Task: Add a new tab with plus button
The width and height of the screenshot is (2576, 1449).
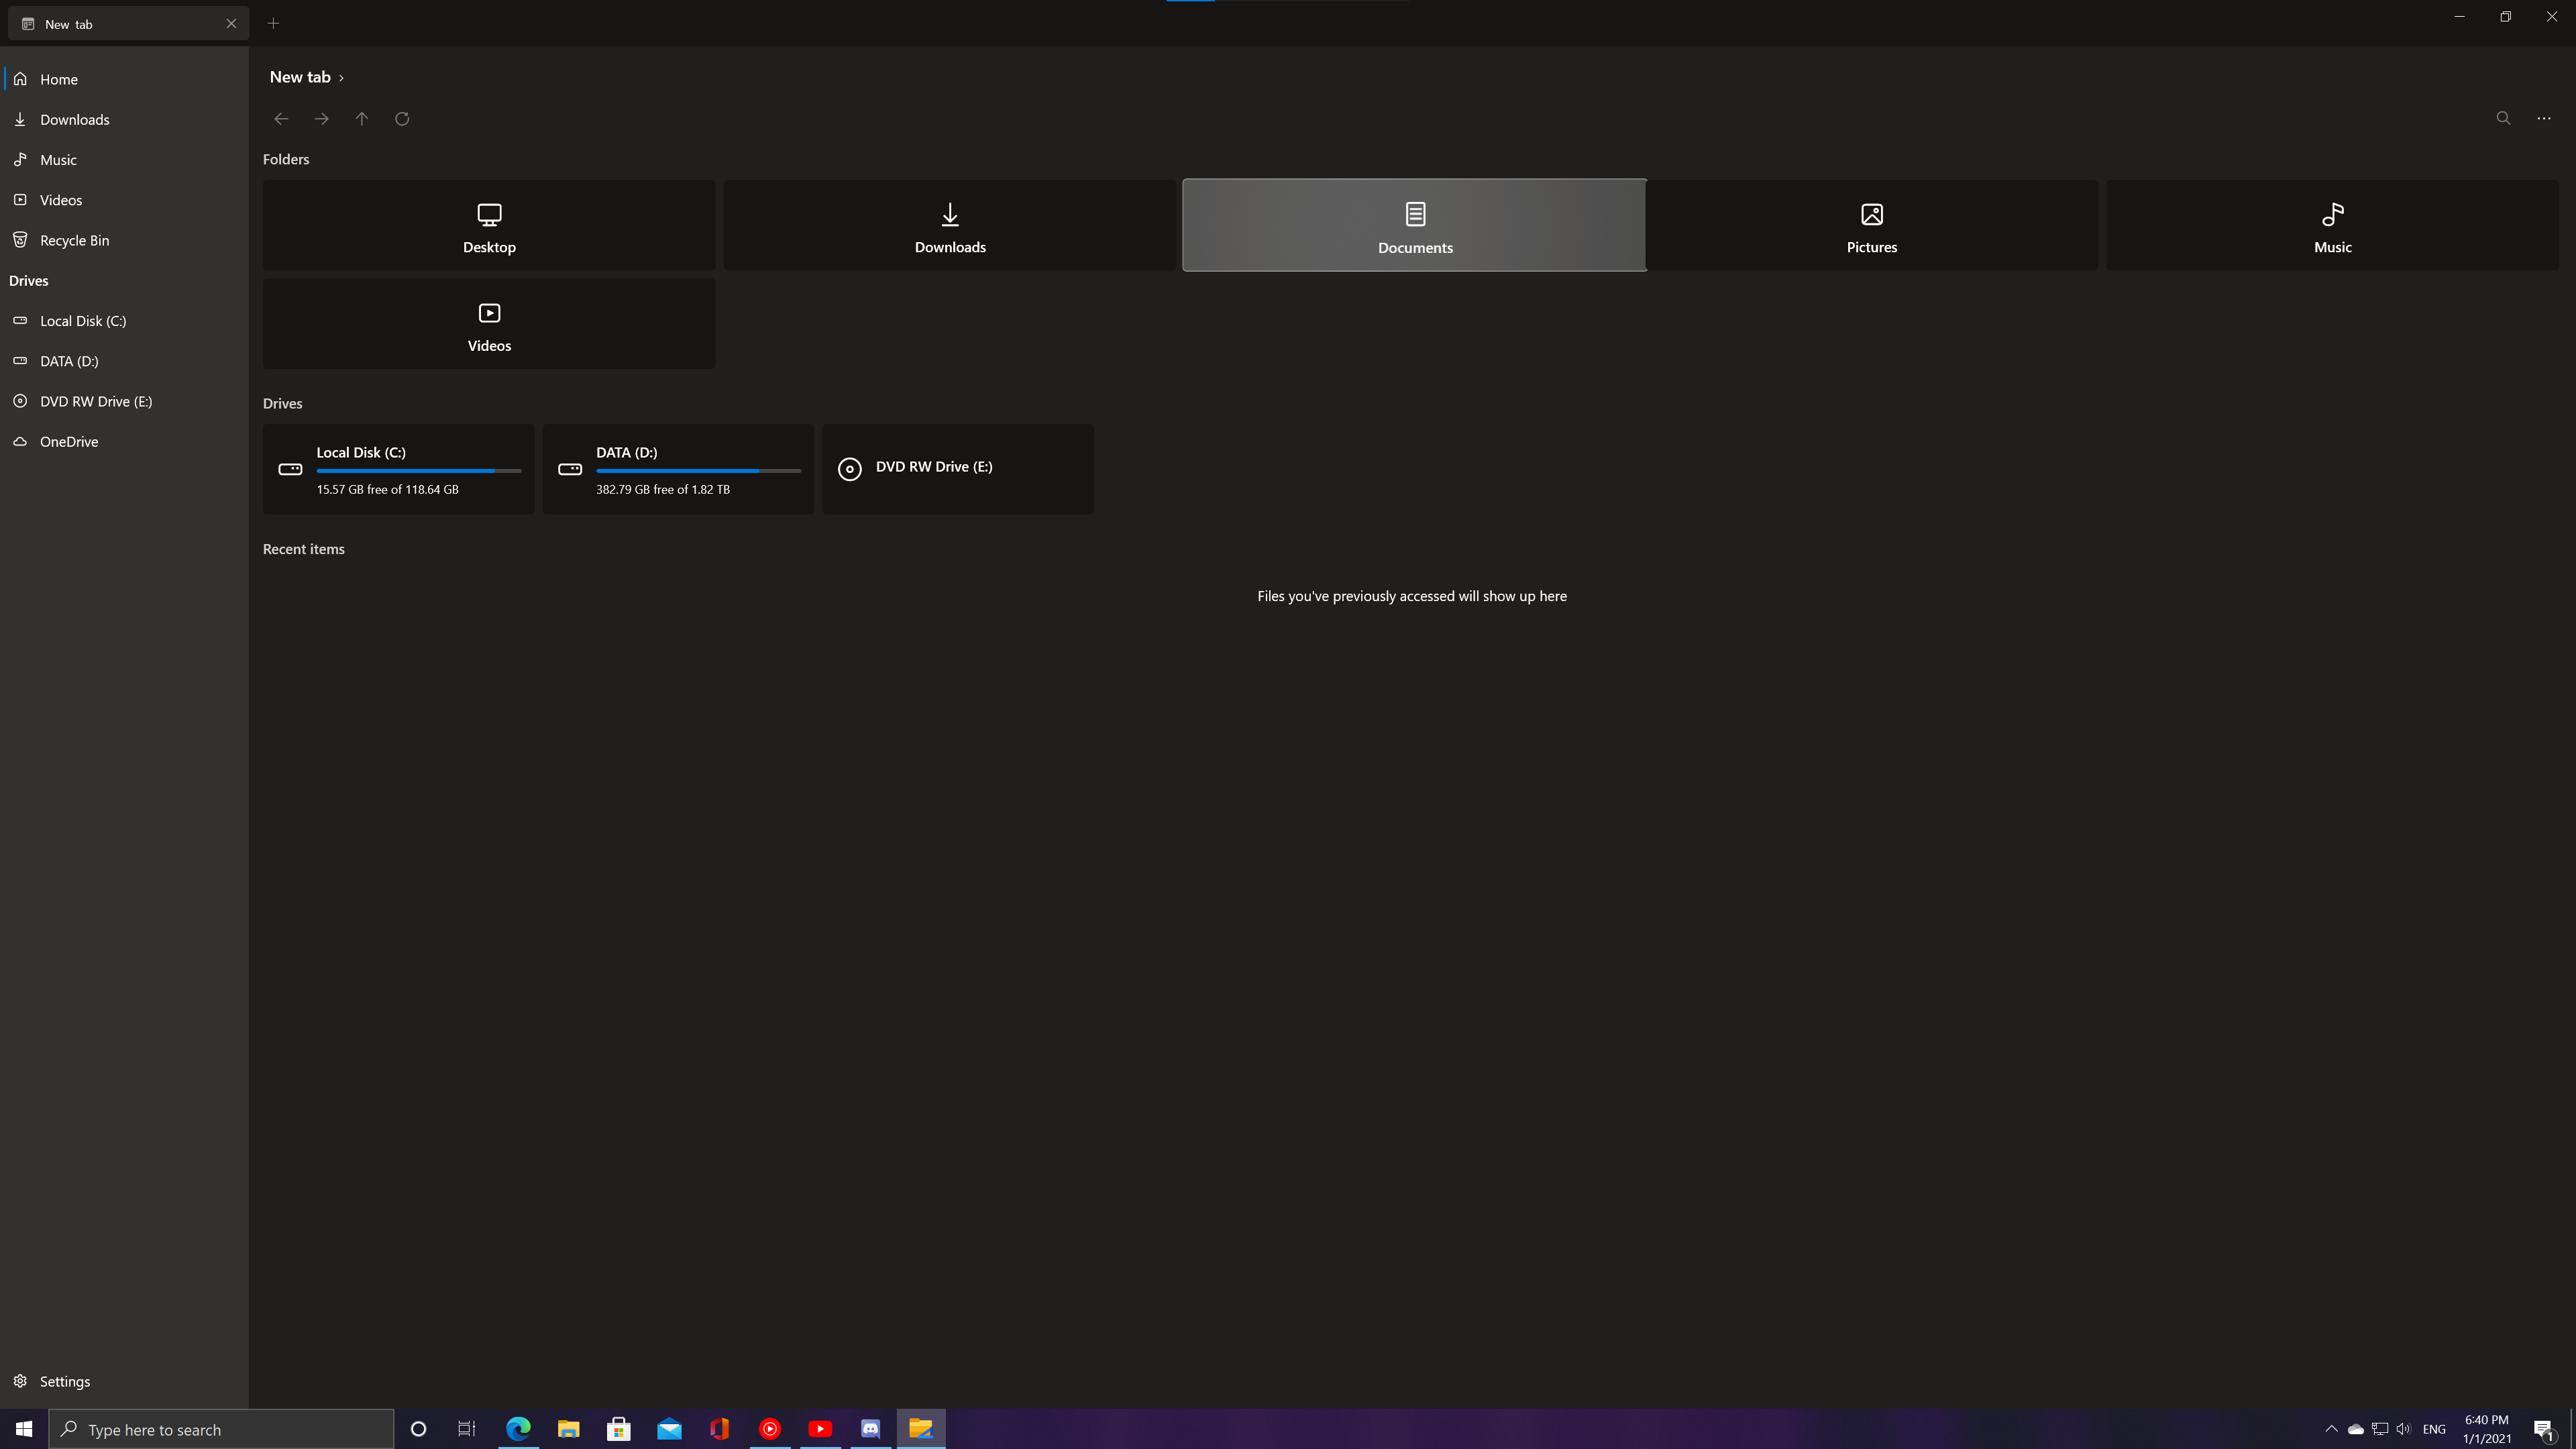Action: (273, 23)
